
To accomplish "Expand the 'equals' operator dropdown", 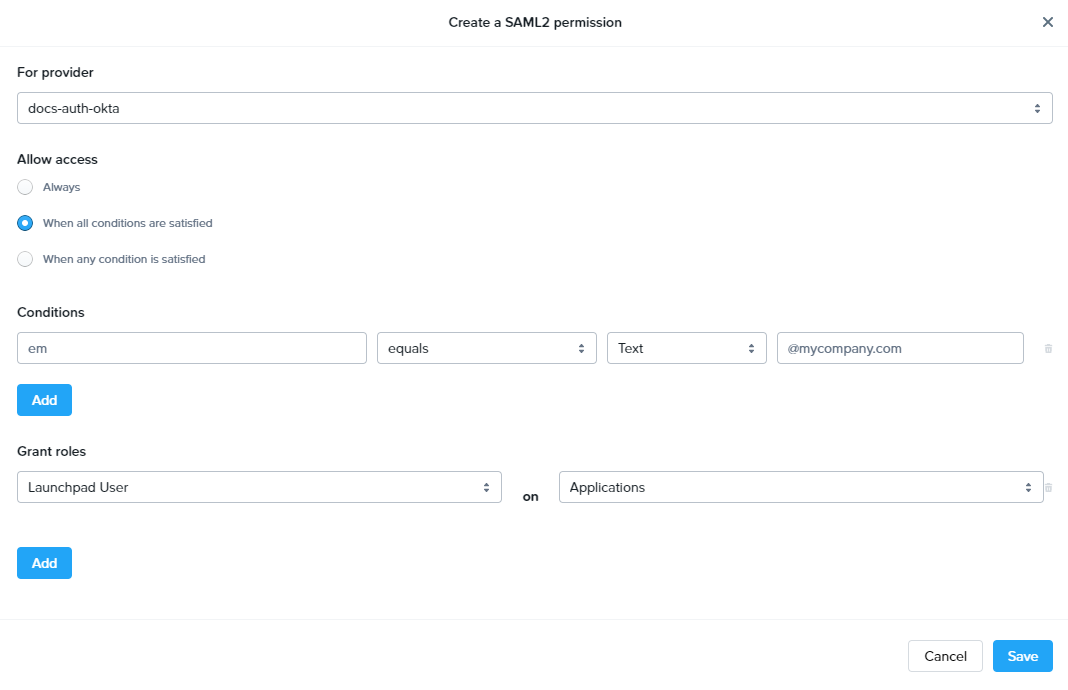I will [486, 348].
